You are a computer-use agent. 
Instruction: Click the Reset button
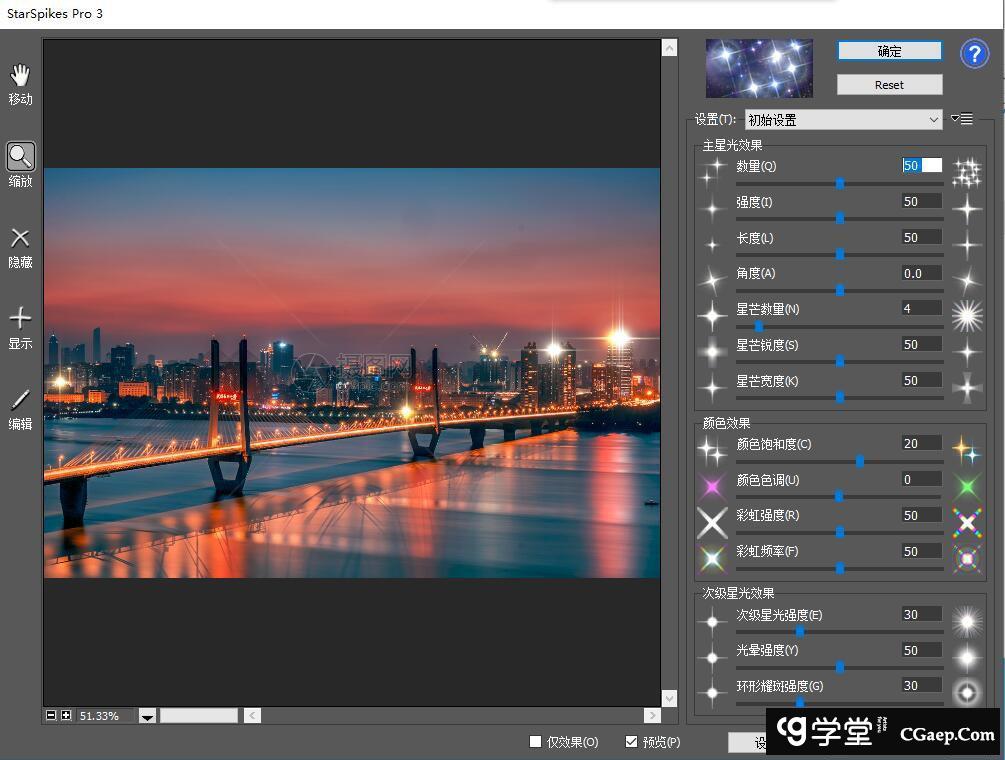tap(889, 85)
